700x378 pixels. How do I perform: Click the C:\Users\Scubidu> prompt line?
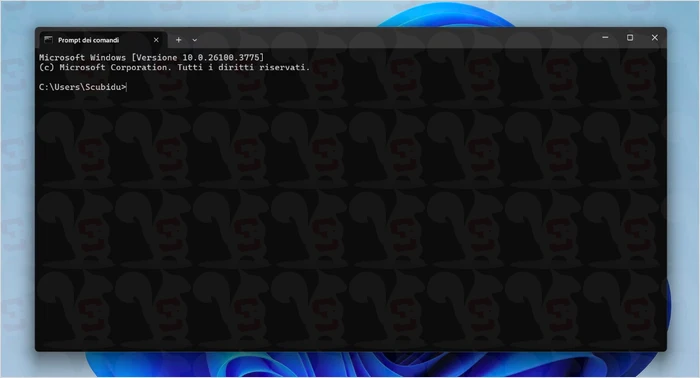83,87
